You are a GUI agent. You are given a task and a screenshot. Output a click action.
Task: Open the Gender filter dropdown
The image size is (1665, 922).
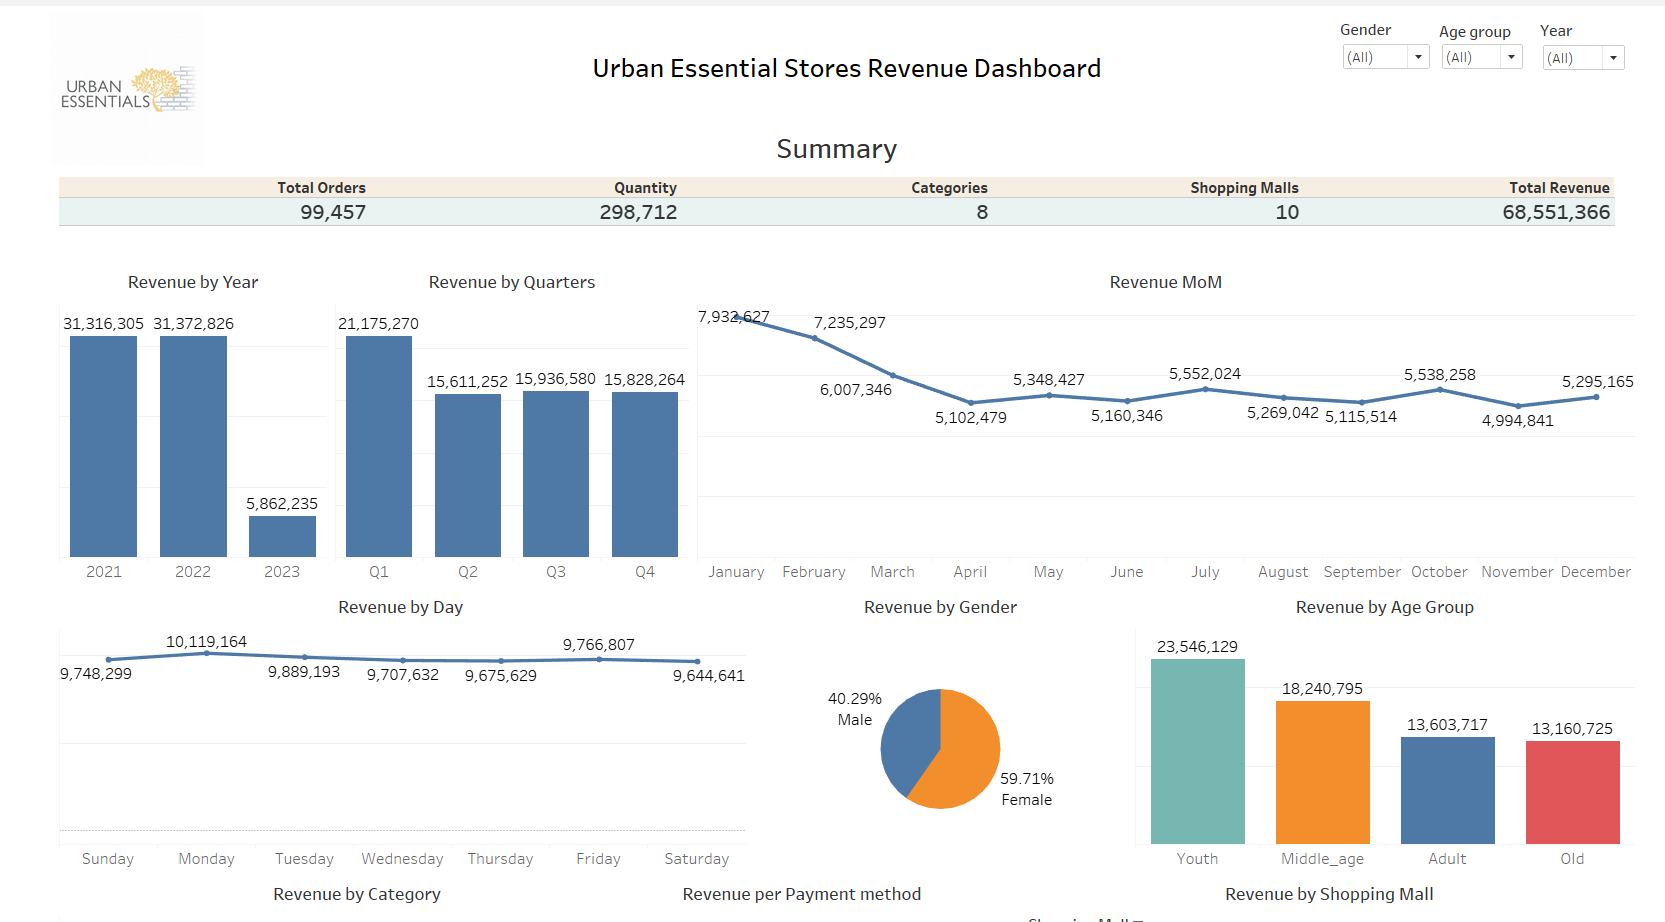1416,57
